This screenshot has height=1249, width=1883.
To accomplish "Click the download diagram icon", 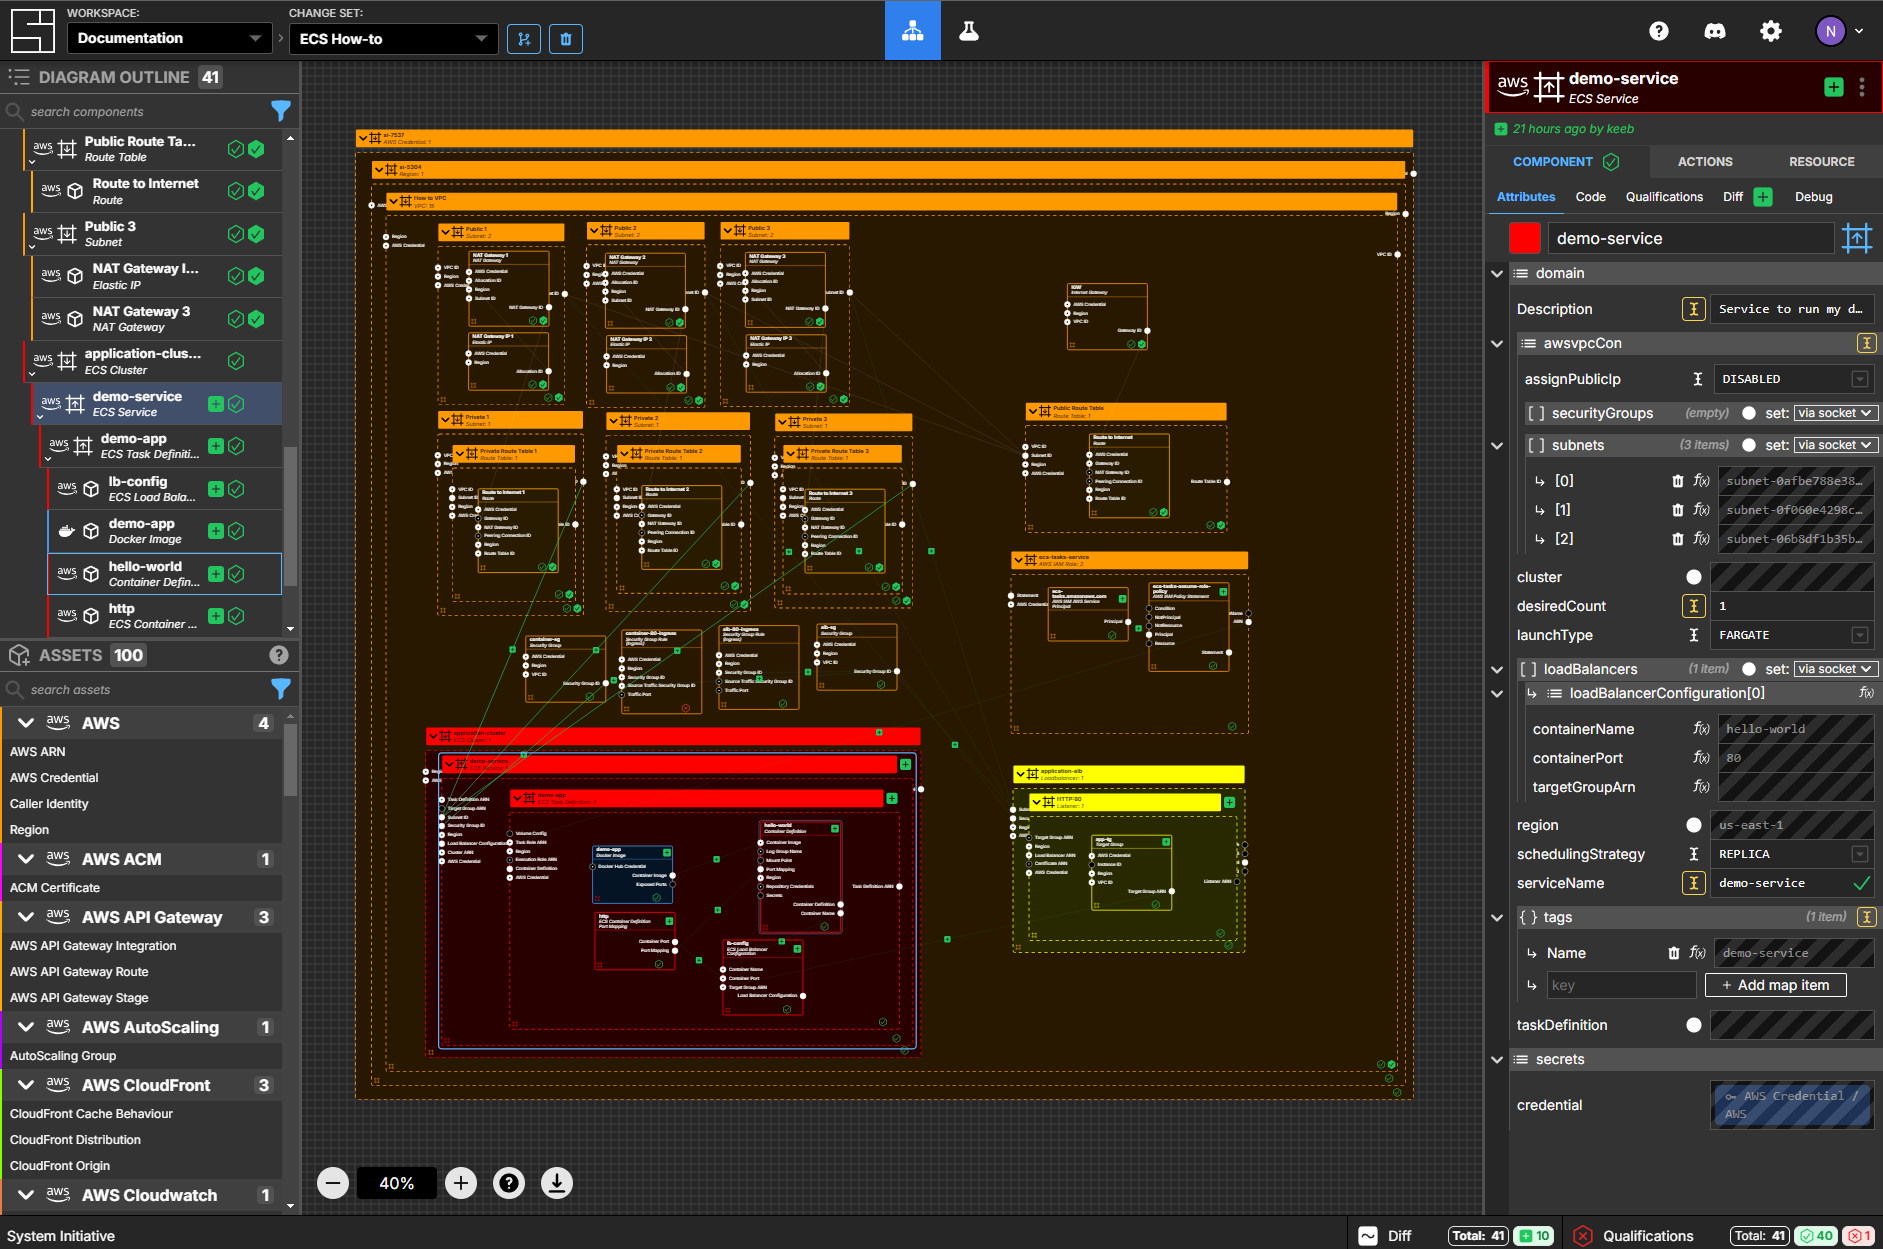I will coord(557,1183).
